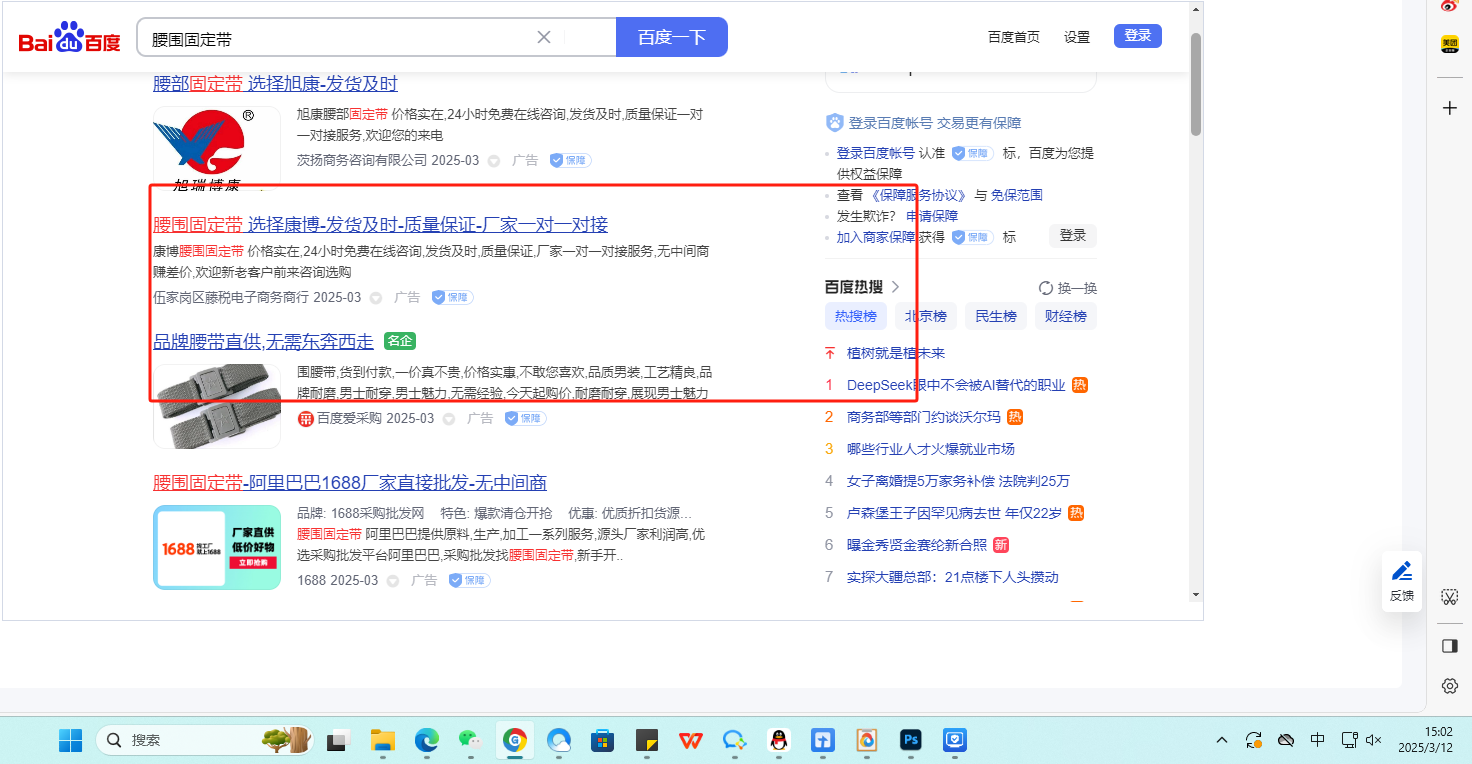The height and width of the screenshot is (764, 1472).
Task: Click the Baidu logo
Action: pyautogui.click(x=69, y=38)
